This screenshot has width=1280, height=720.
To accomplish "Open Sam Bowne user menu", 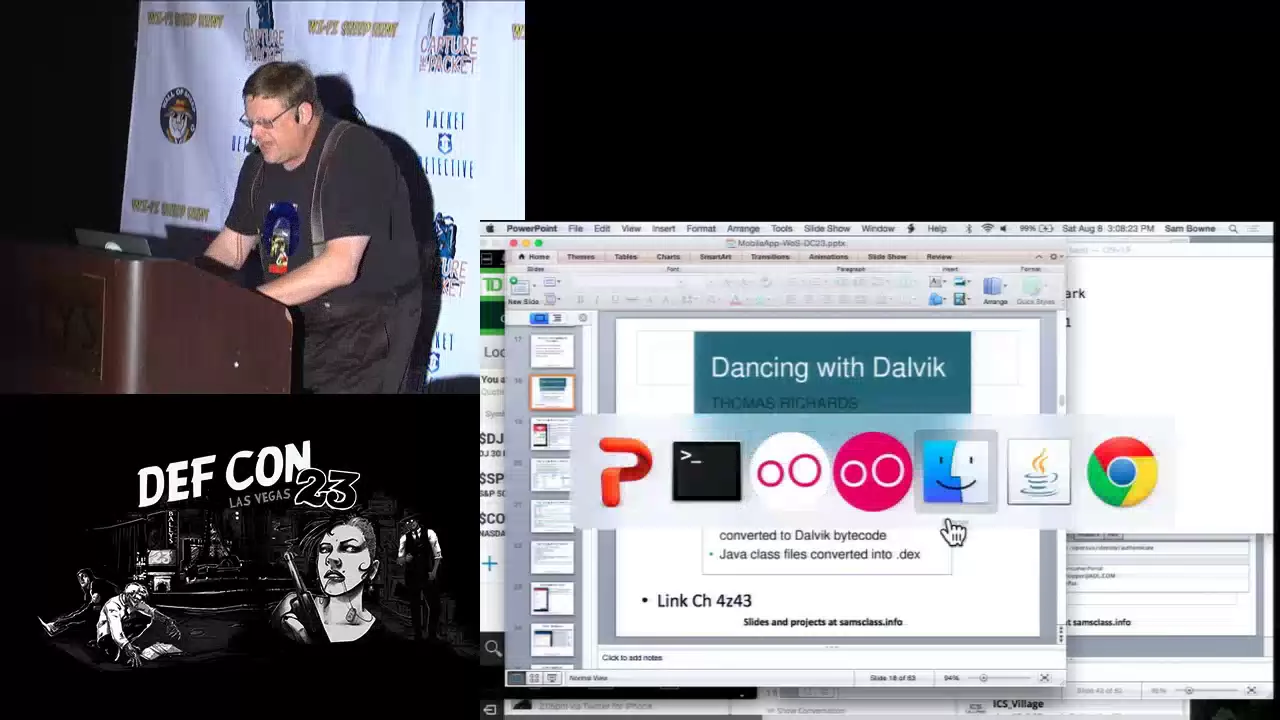I will [1189, 228].
